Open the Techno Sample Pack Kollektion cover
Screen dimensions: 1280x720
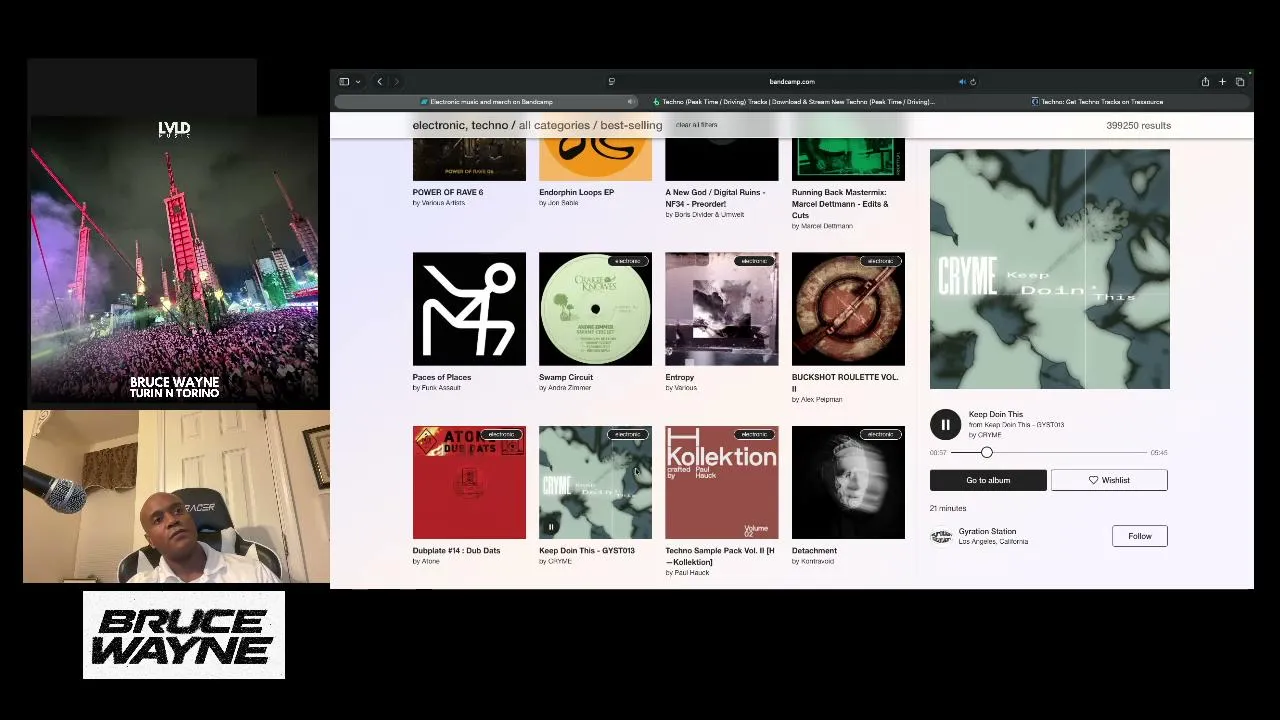click(x=721, y=483)
